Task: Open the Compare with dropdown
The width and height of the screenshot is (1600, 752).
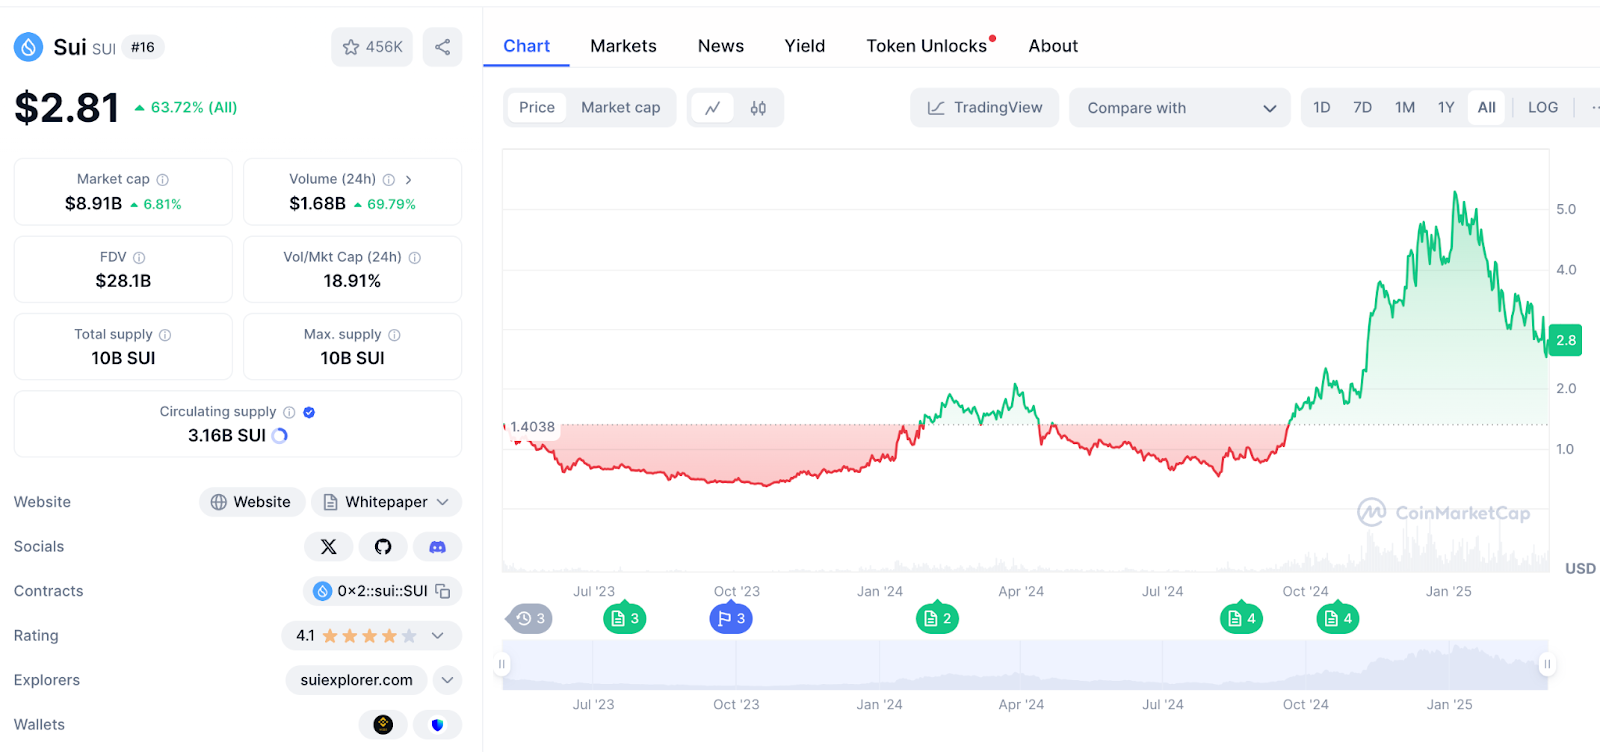Action: (1180, 108)
